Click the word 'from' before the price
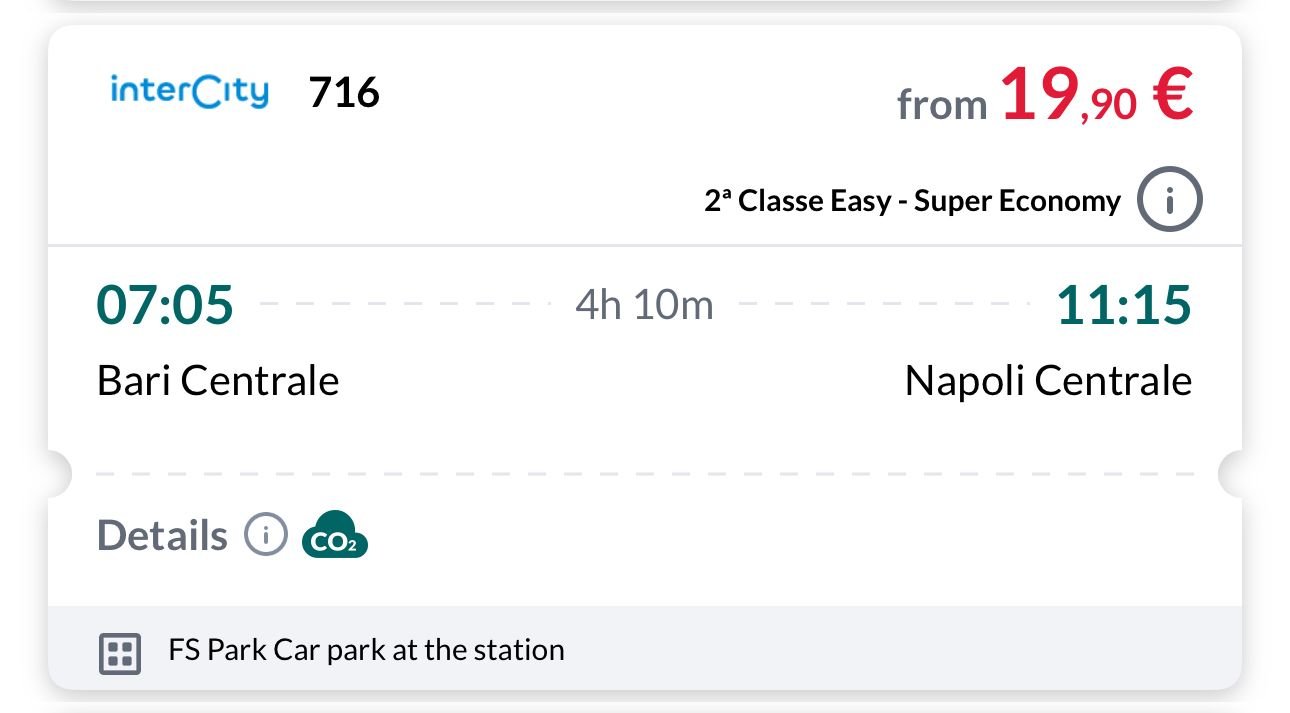The image size is (1290, 713). tap(942, 104)
